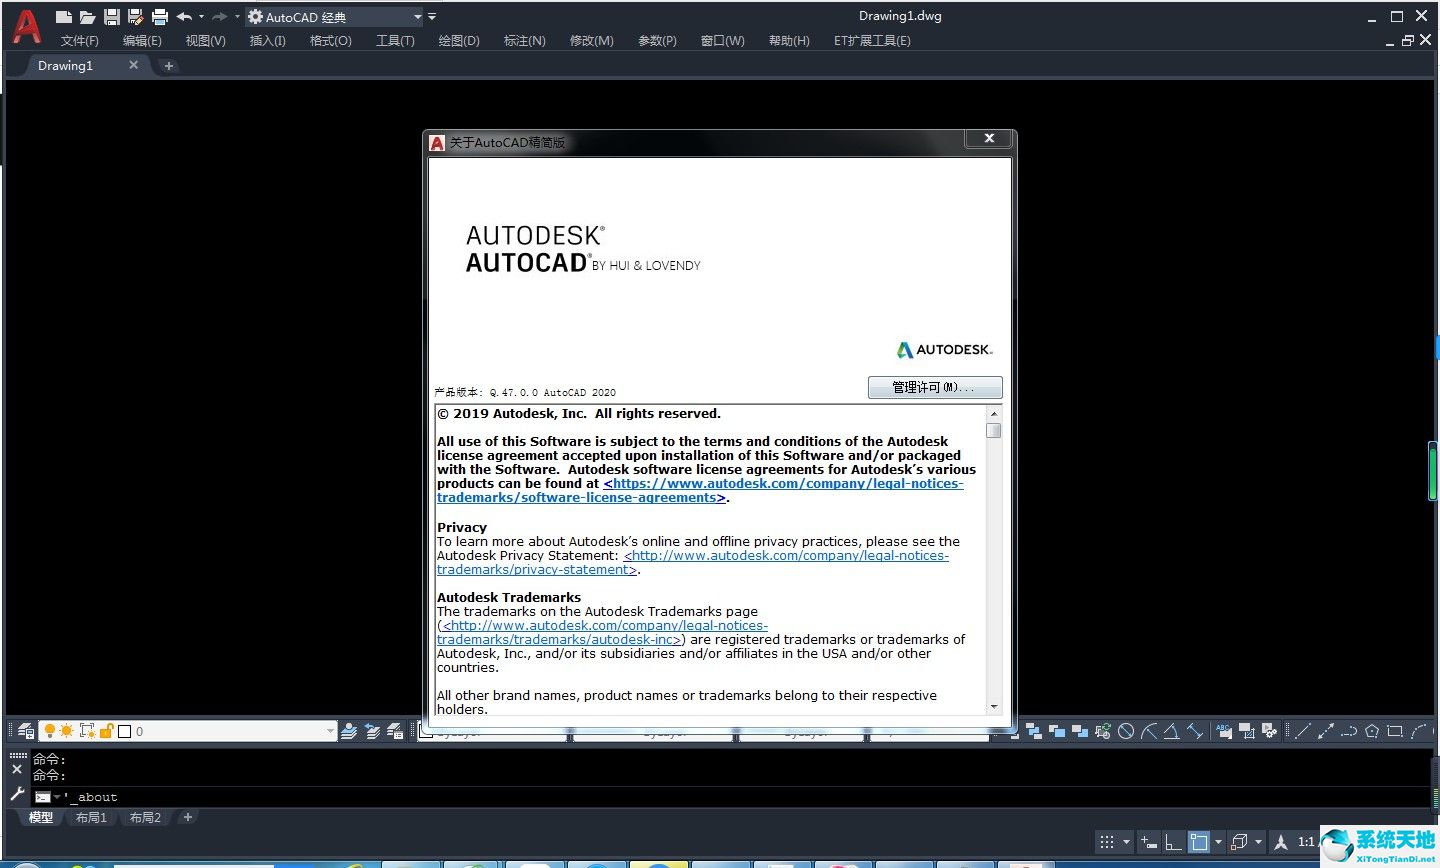This screenshot has height=868, width=1440.
Task: Open the 工具(T) menu
Action: [x=395, y=41]
